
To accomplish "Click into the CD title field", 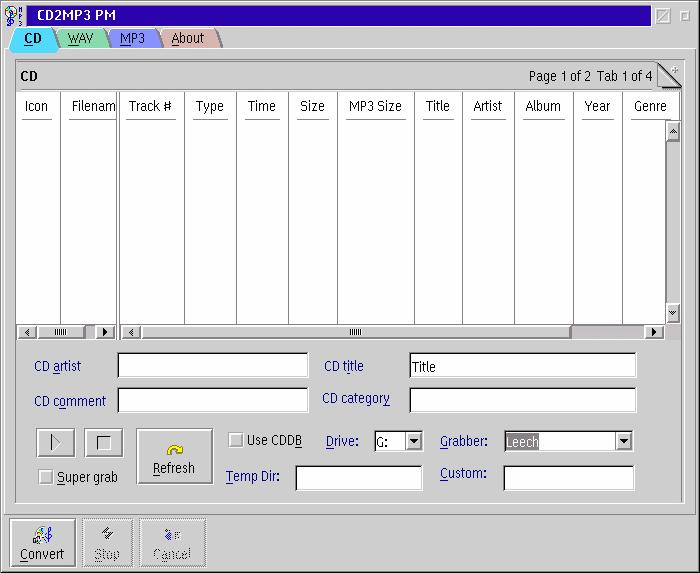I will (x=522, y=365).
